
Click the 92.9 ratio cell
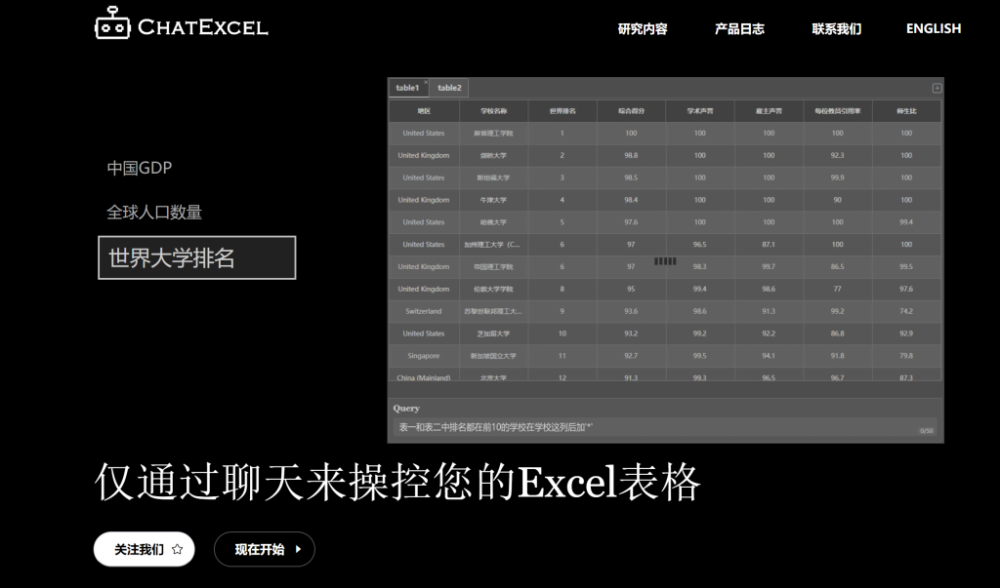(907, 334)
